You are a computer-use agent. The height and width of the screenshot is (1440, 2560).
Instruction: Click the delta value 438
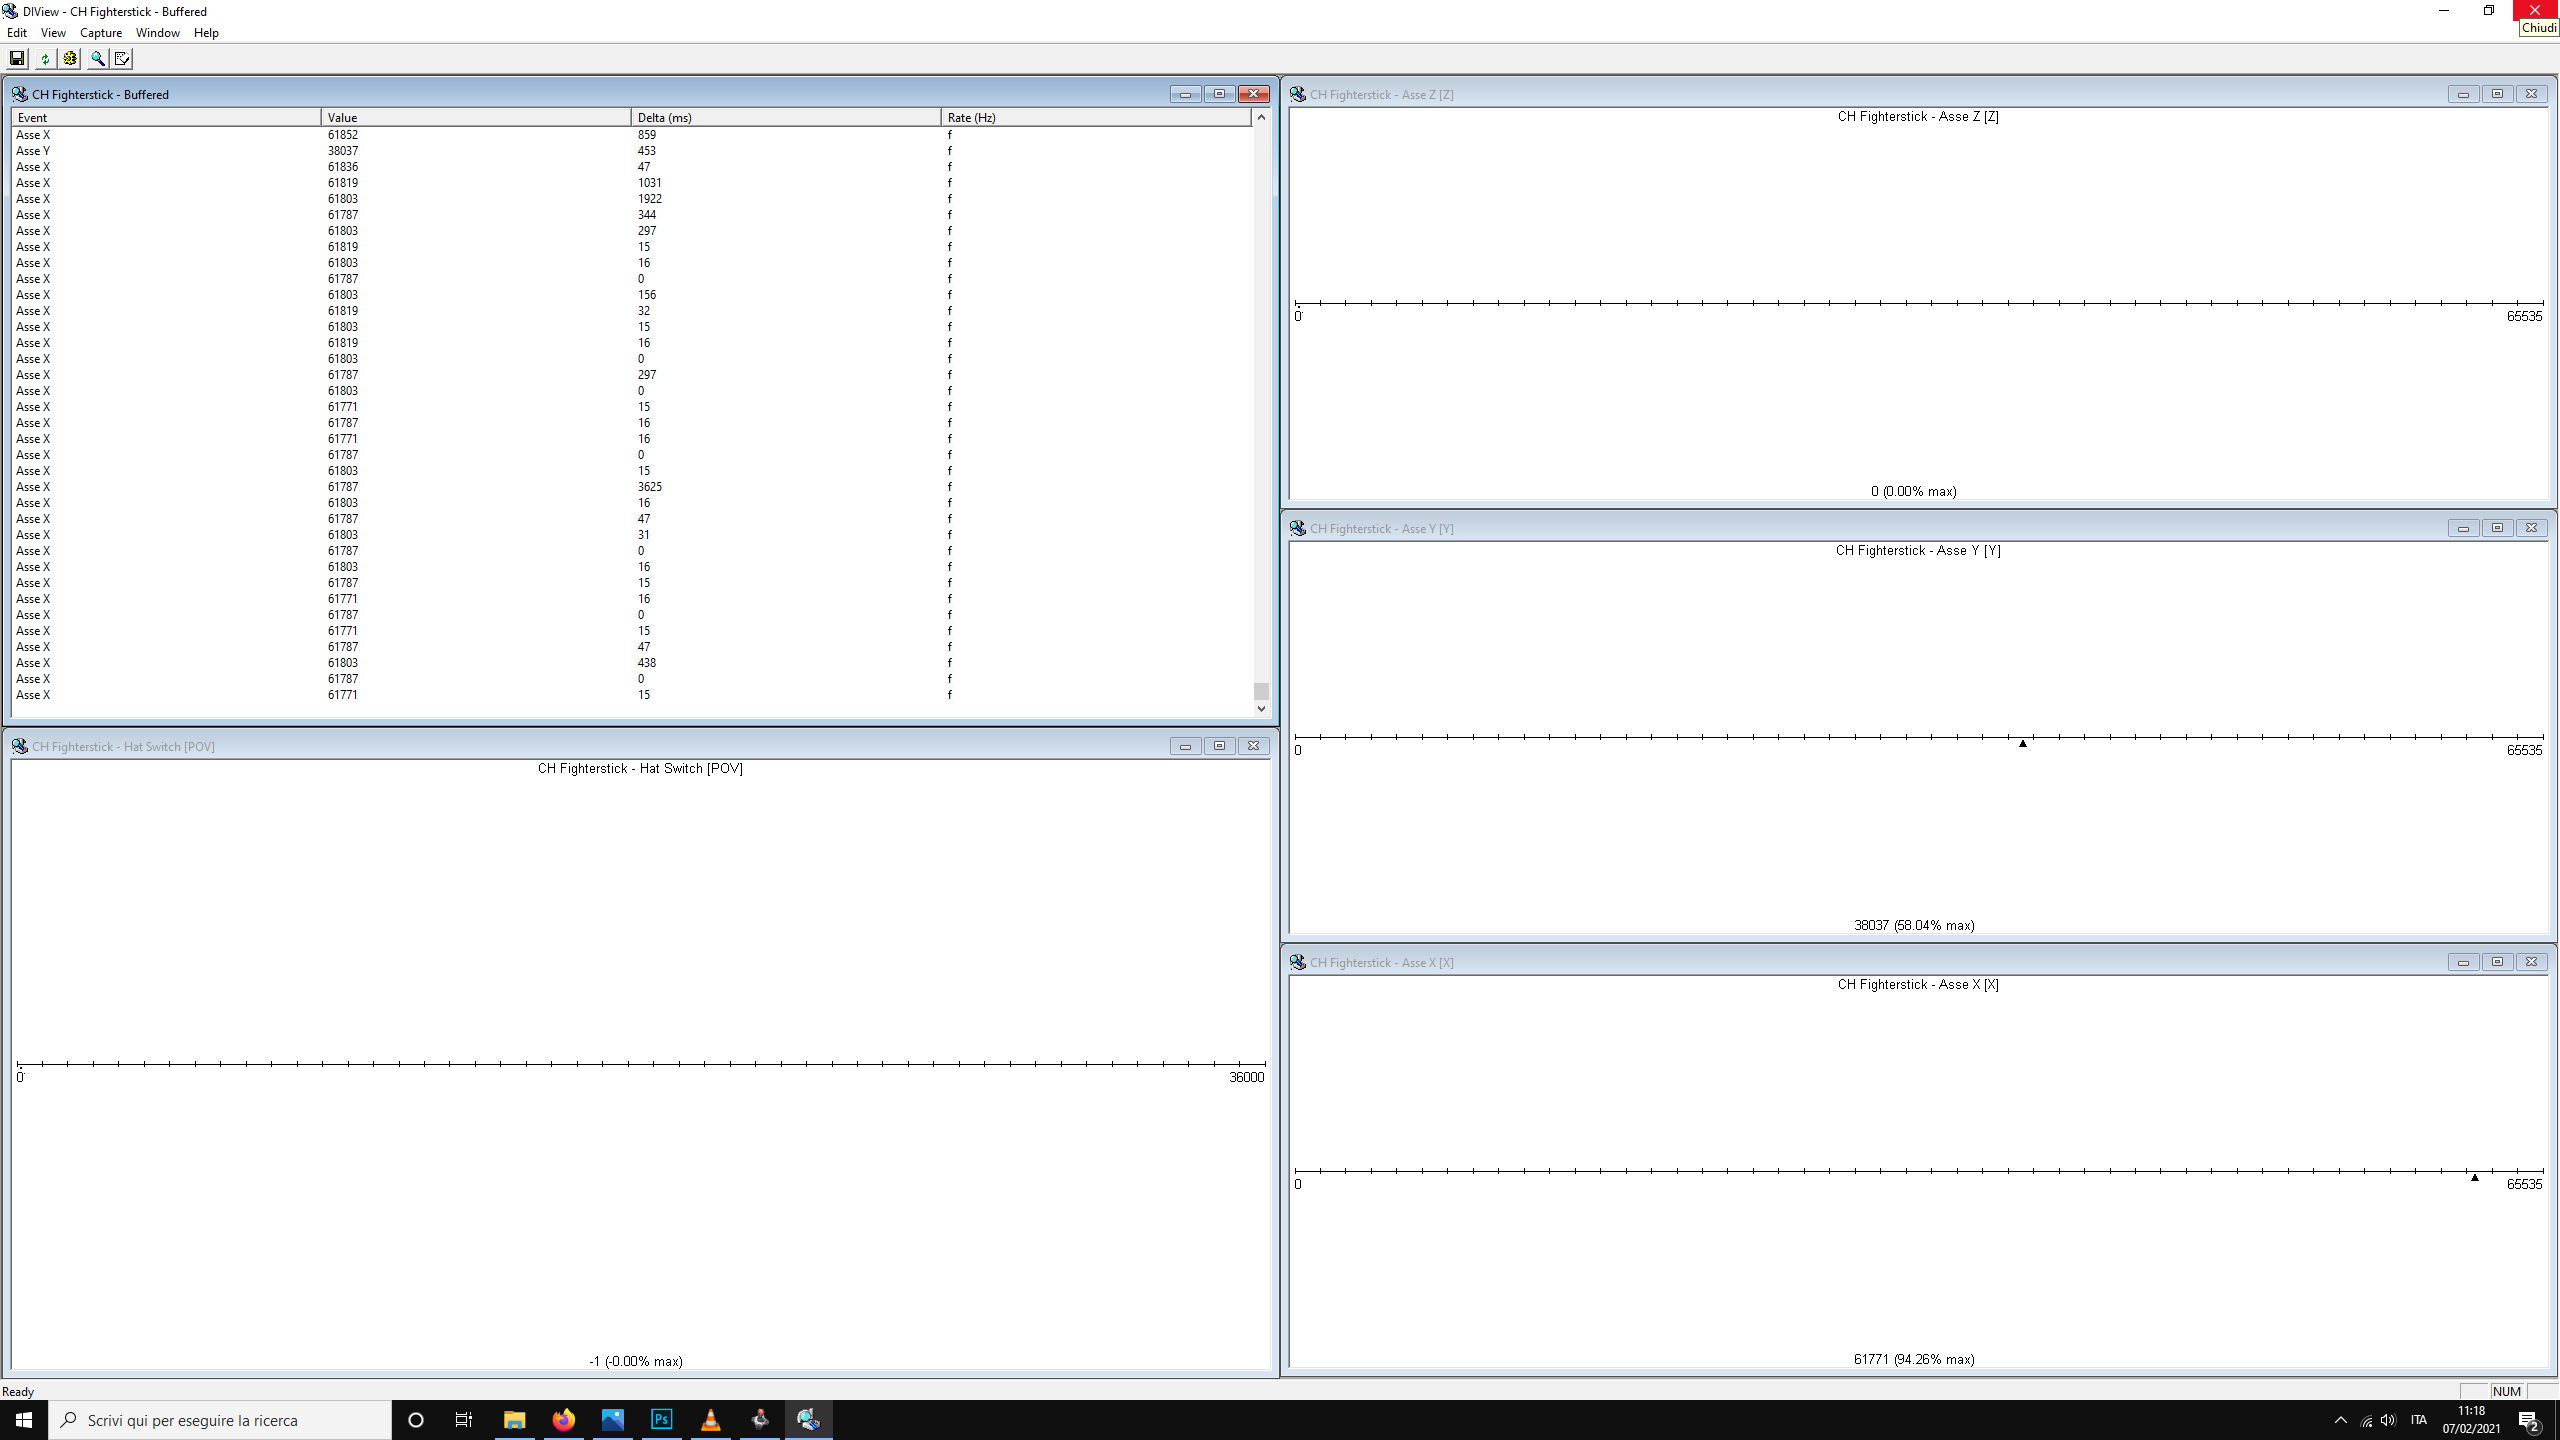[x=647, y=663]
